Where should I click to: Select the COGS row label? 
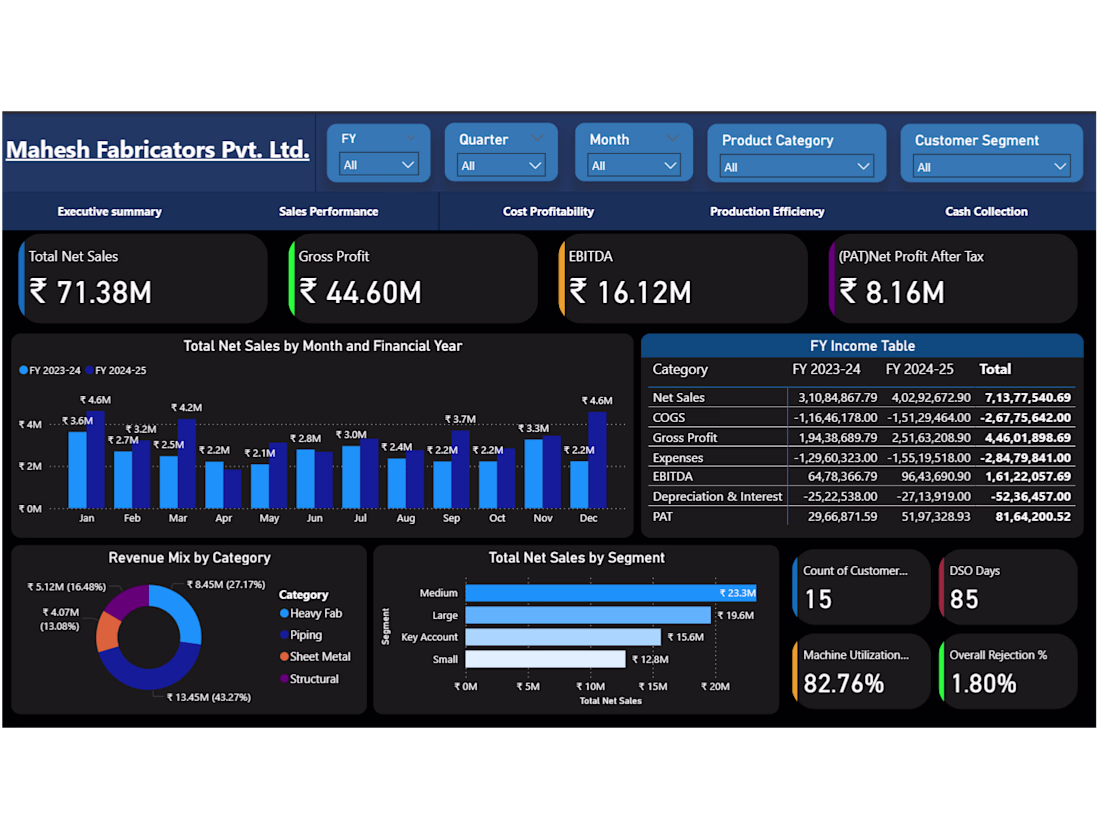click(x=669, y=417)
